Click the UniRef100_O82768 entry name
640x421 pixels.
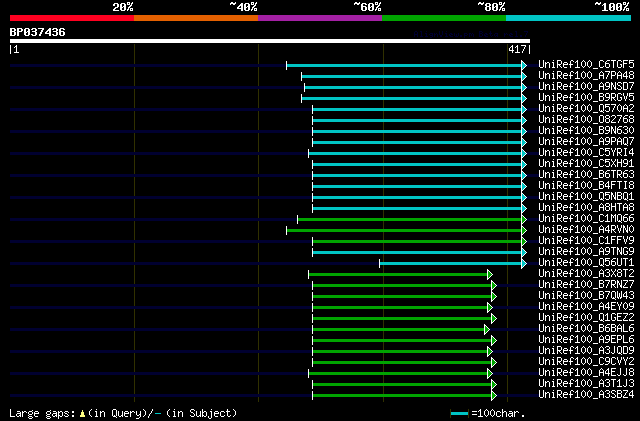tap(586, 120)
